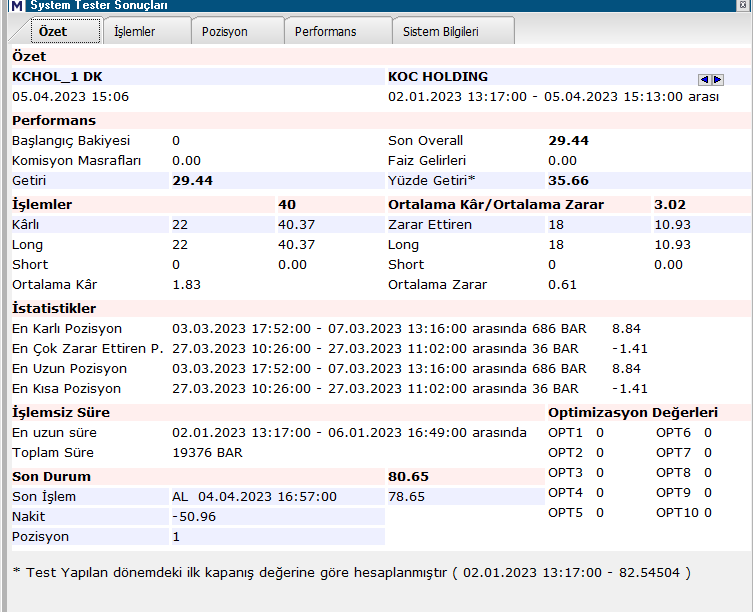Click the Son İşlem AL 04.04.2023 16:57:00 entry

point(255,497)
